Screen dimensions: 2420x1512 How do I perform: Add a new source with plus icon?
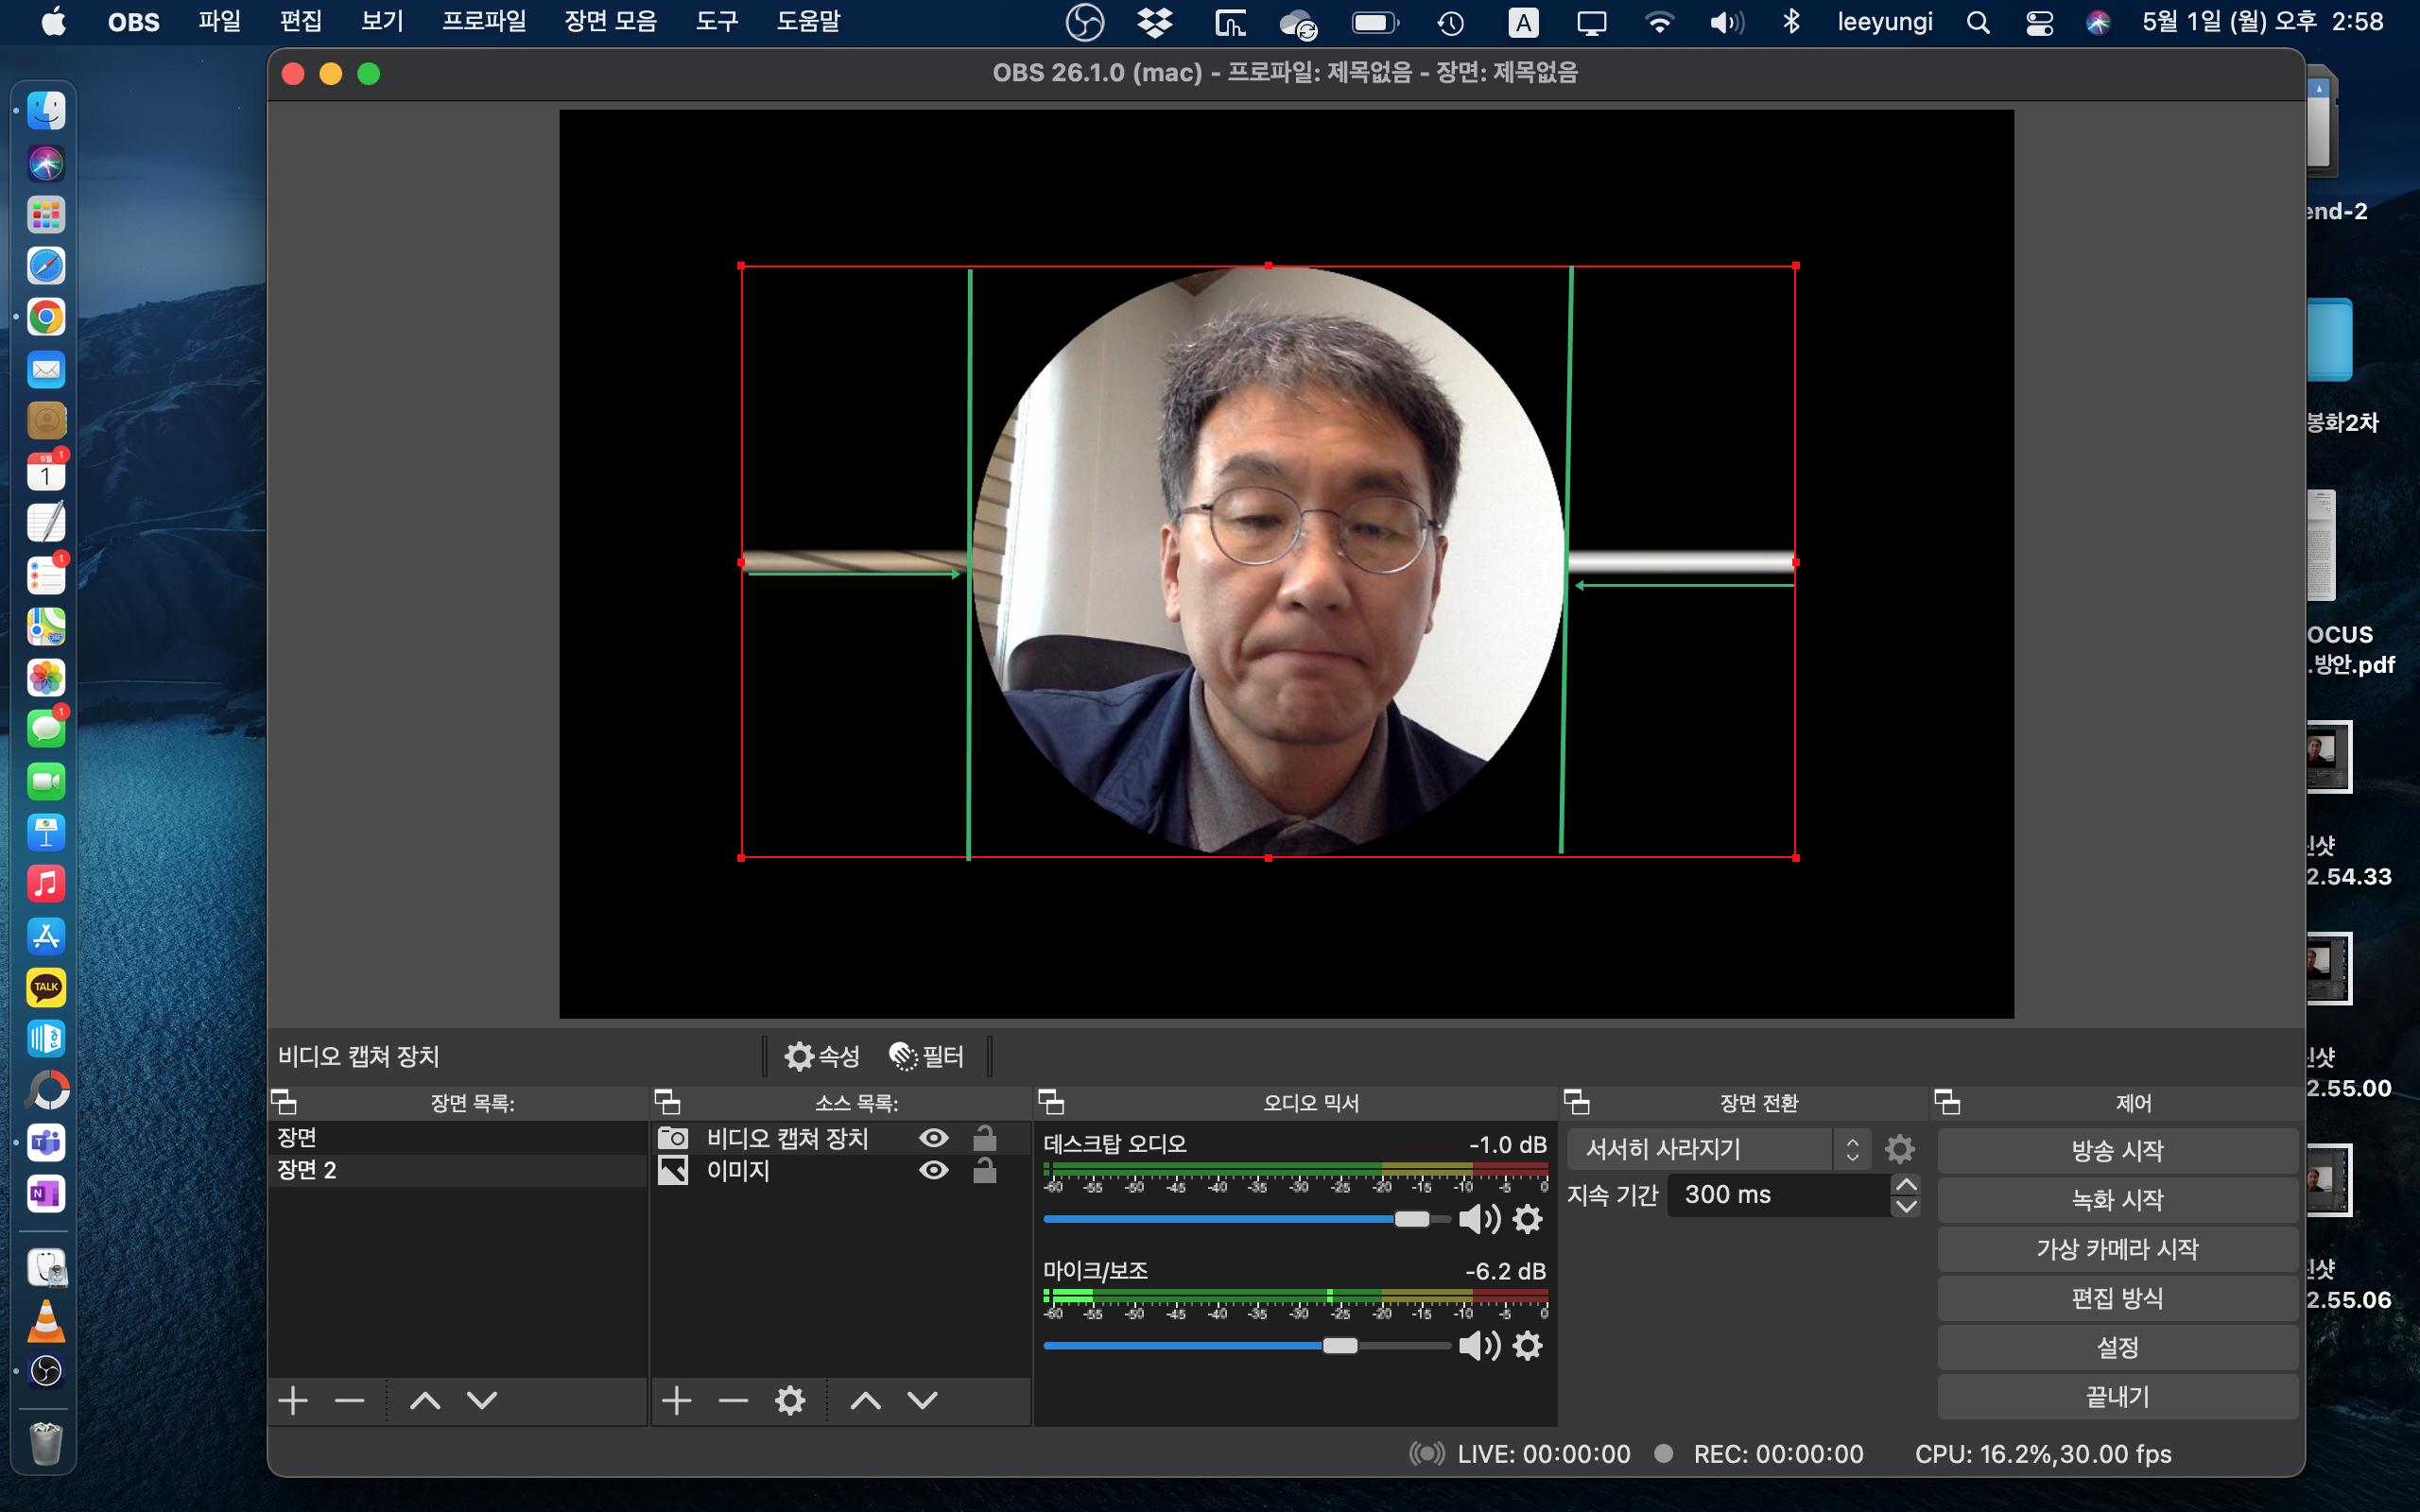pyautogui.click(x=677, y=1400)
